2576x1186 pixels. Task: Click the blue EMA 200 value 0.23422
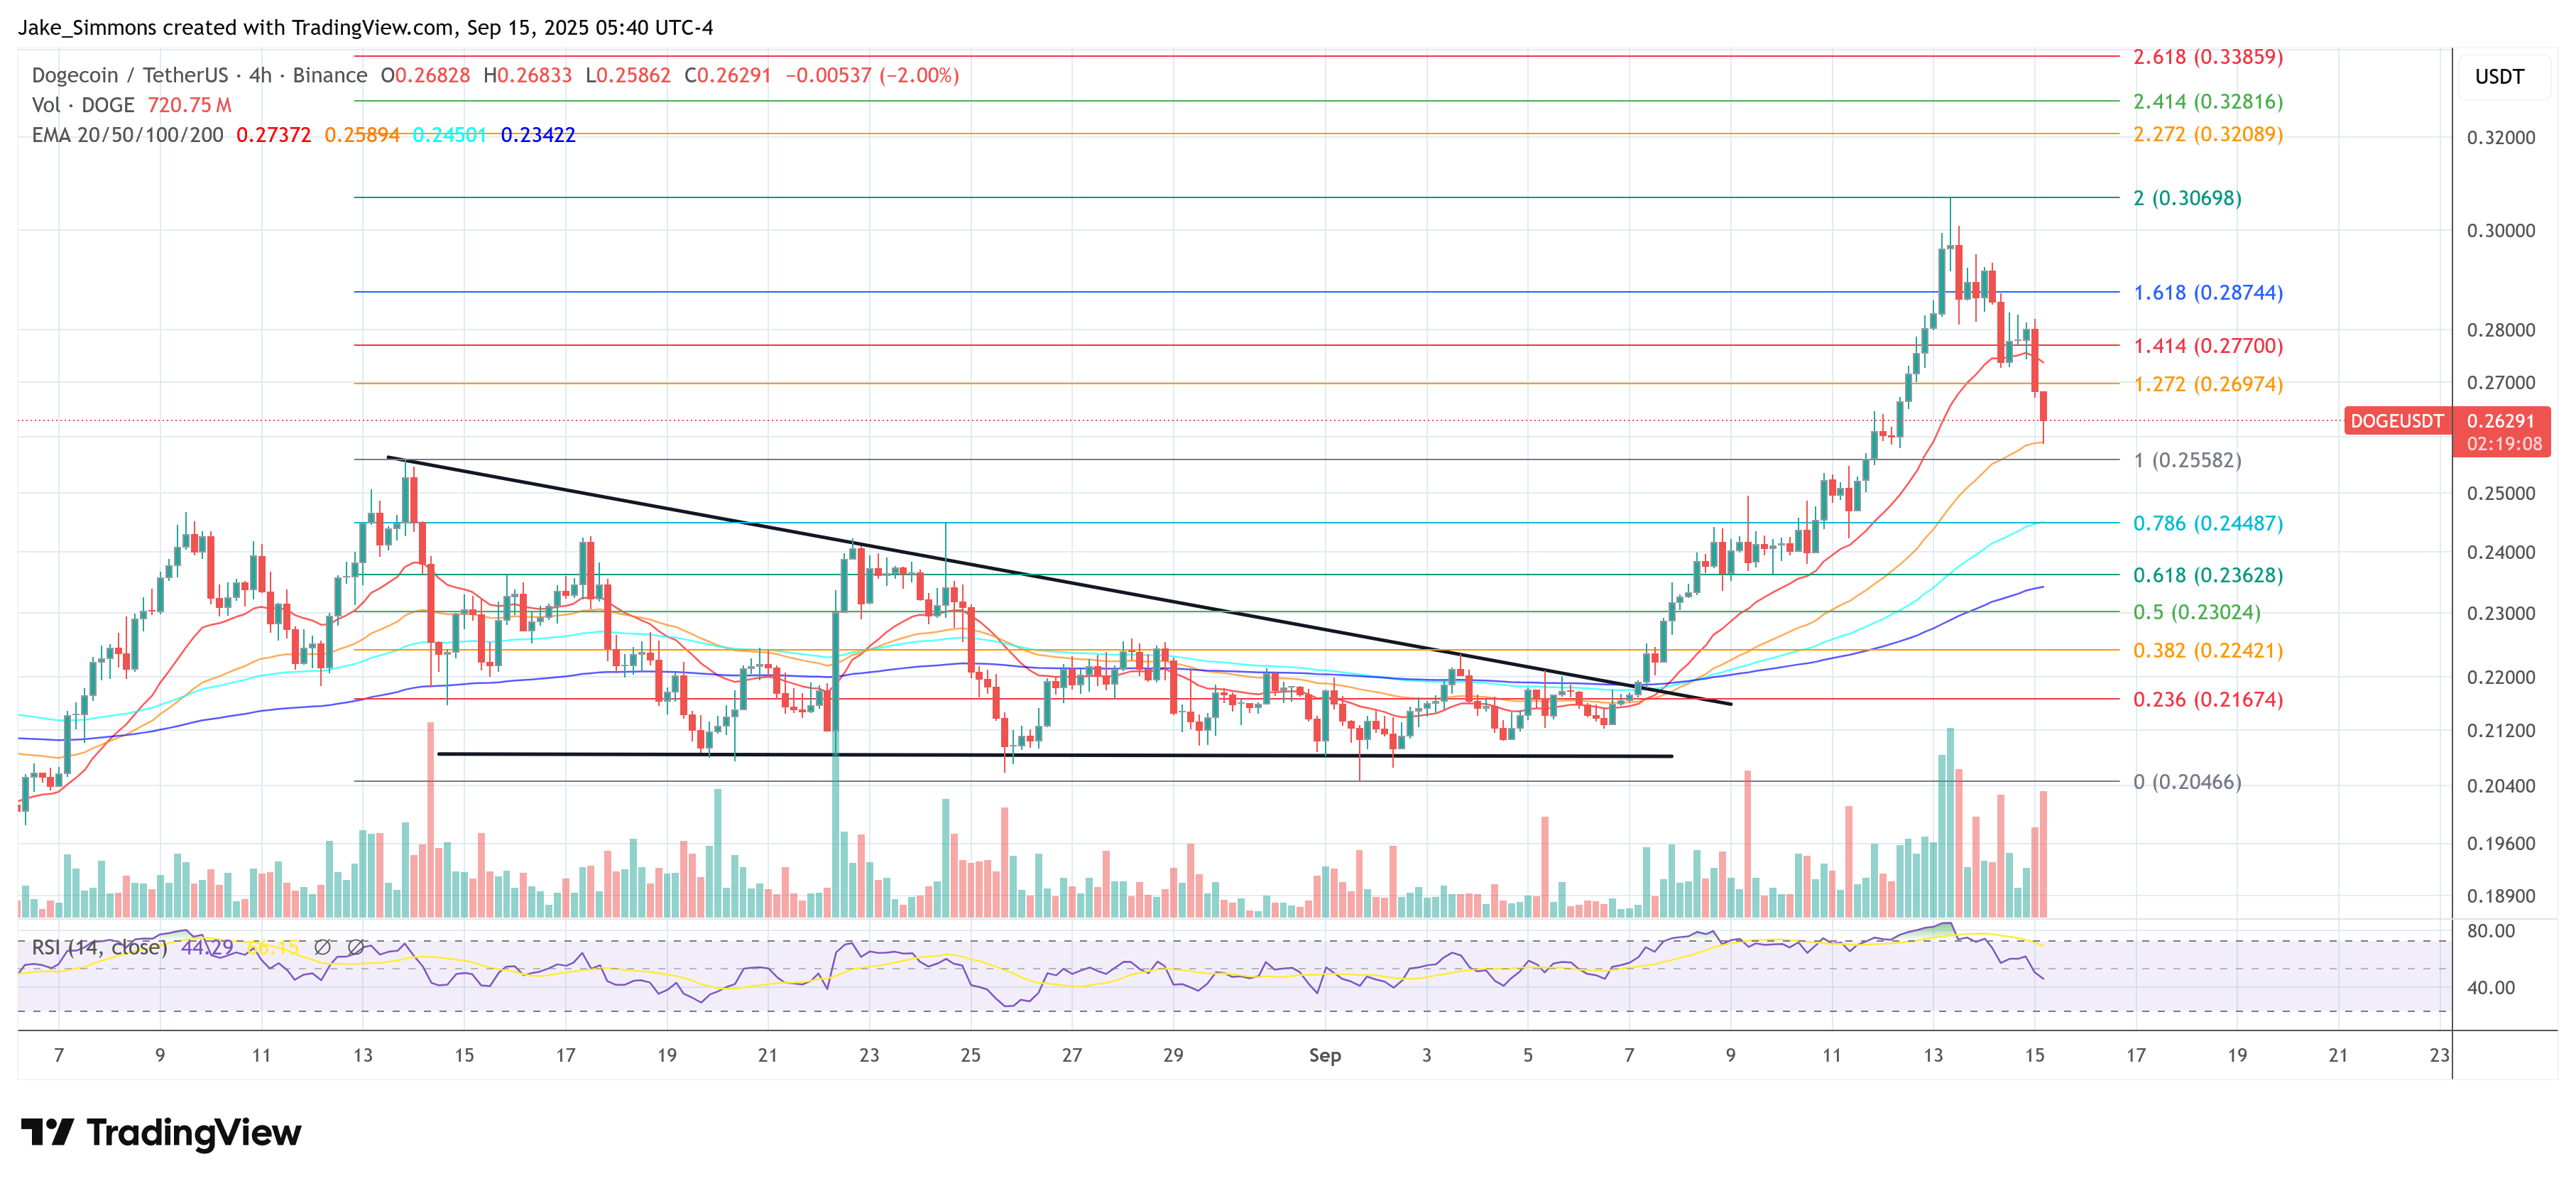coord(537,135)
